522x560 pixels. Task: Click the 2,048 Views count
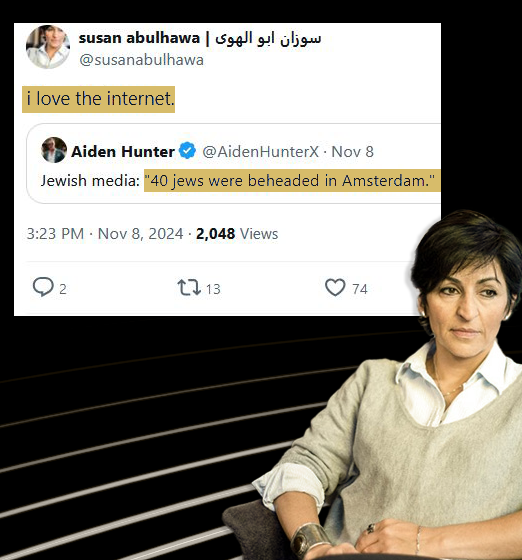[x=237, y=234]
